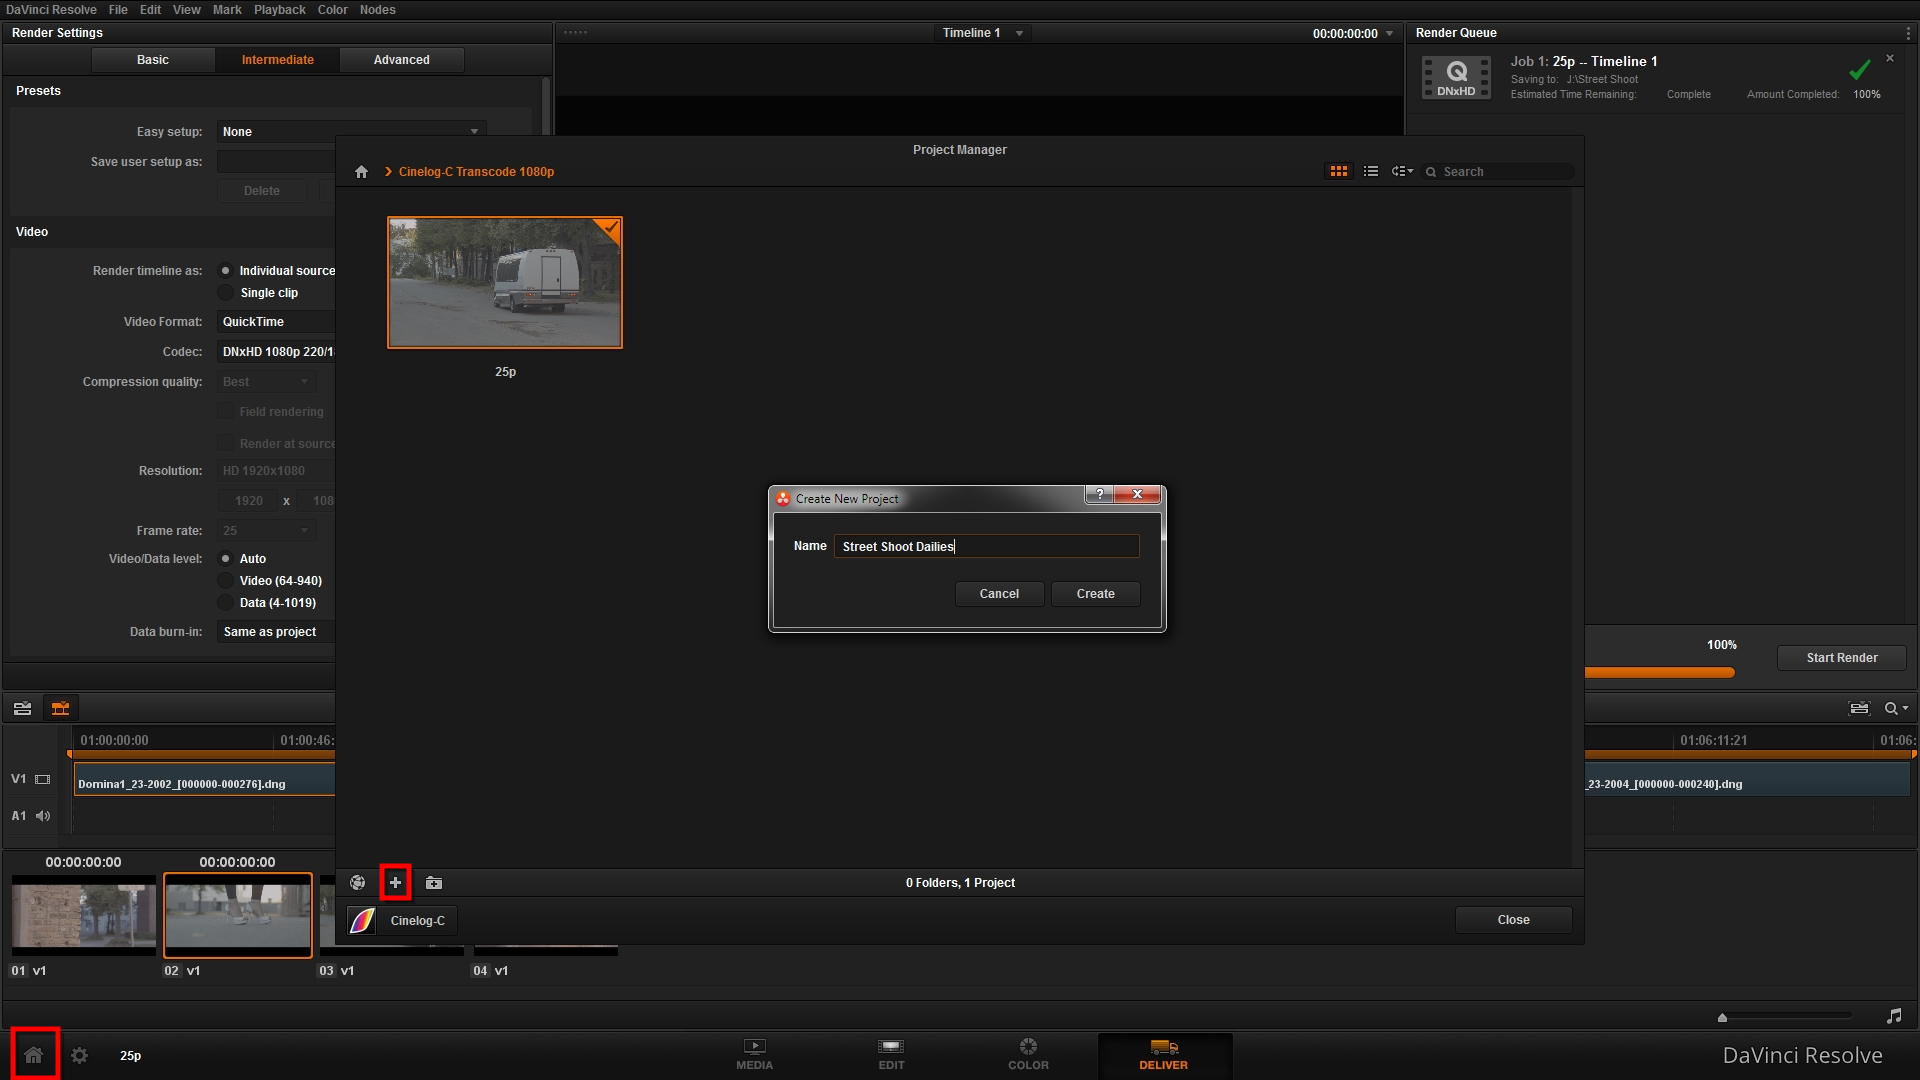Select clip 01 thumbnail in the strip
Viewport: 1920px width, 1080px height.
84,915
